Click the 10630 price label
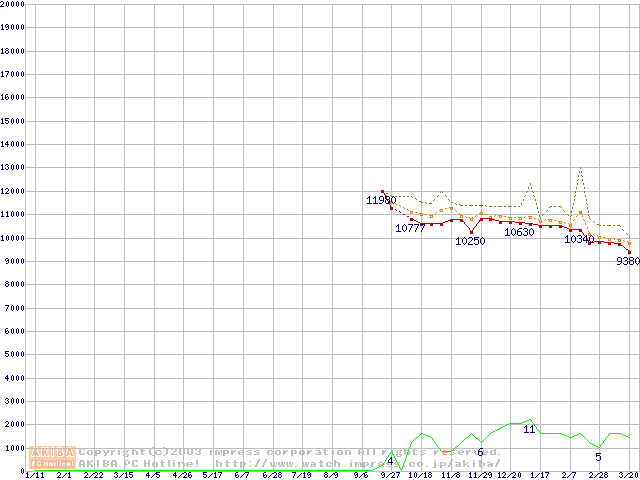This screenshot has width=640, height=480. 519,232
